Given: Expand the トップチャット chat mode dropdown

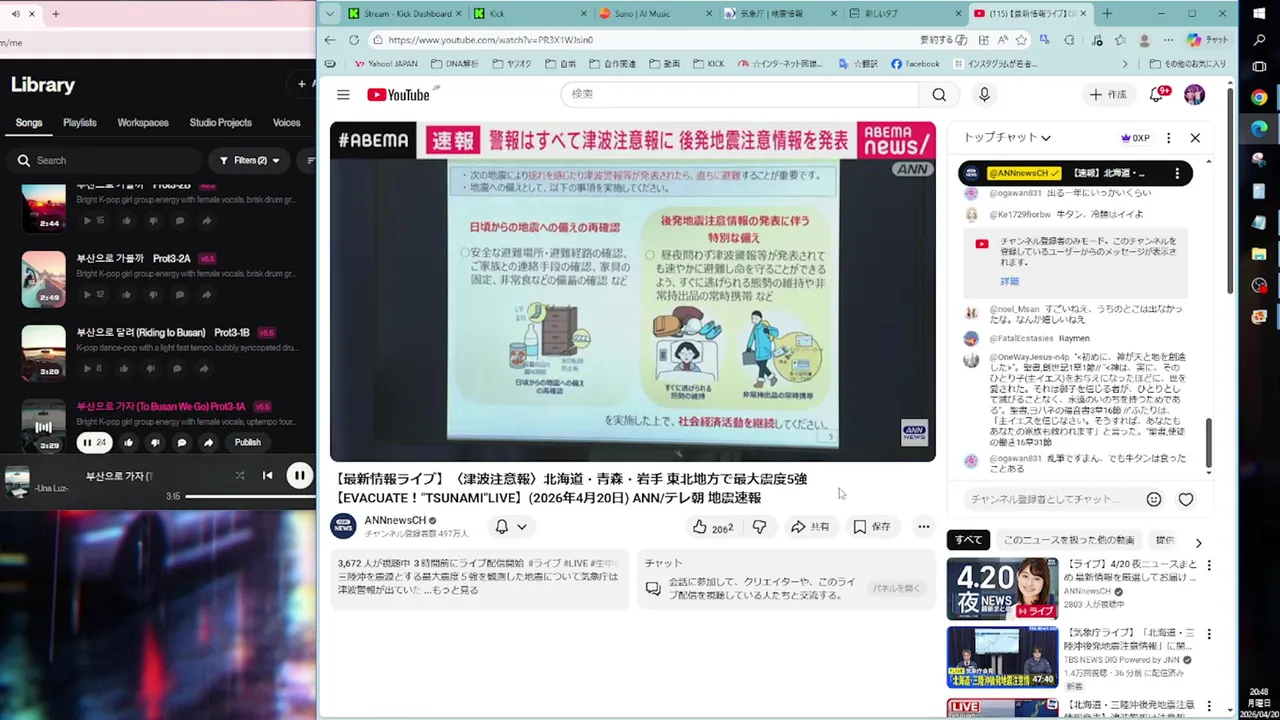Looking at the screenshot, I should tap(1007, 138).
